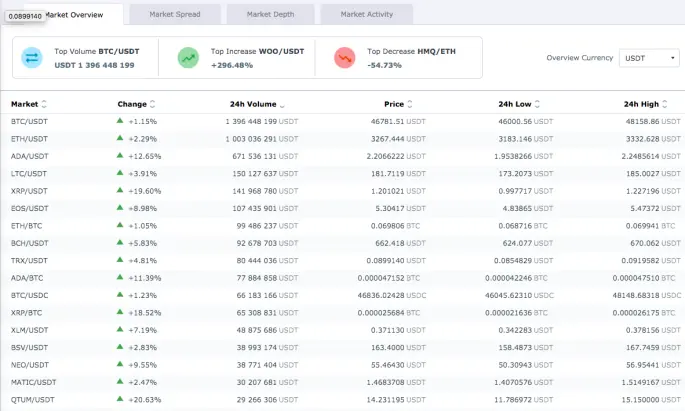685x411 pixels.
Task: Open Top Increase WOO/USDT pair link
Action: click(281, 51)
